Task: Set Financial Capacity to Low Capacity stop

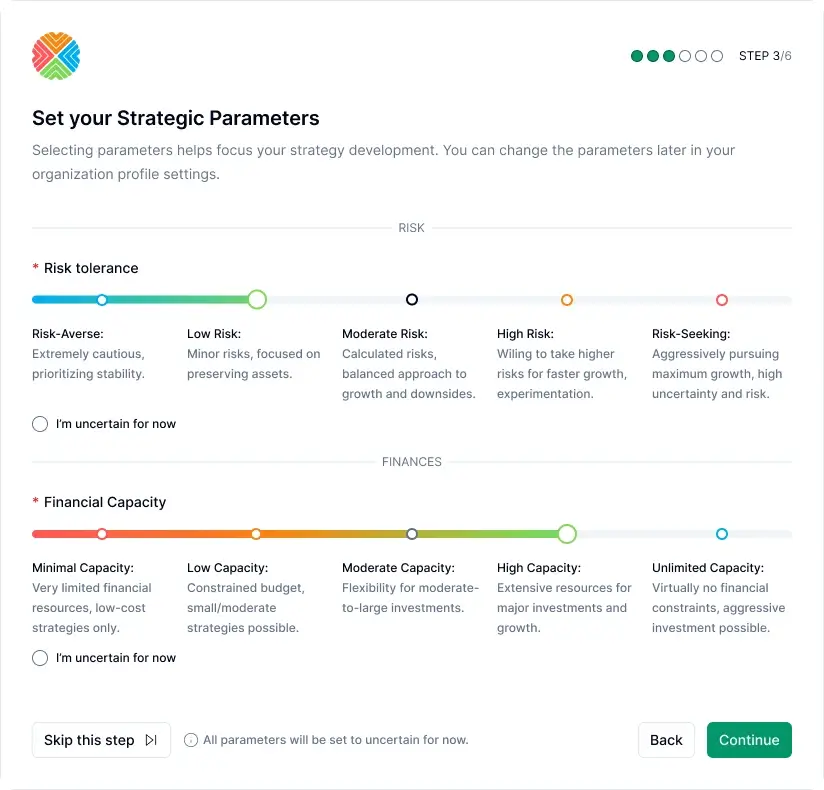Action: tap(257, 534)
